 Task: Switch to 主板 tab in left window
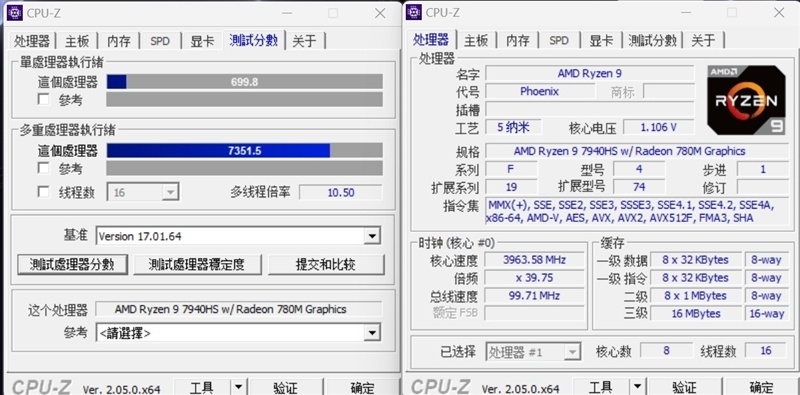click(x=77, y=41)
